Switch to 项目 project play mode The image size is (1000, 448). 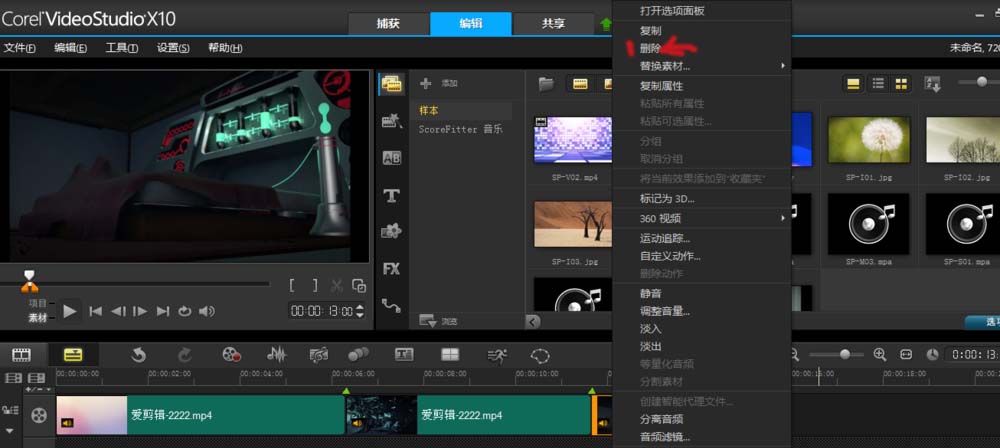[x=38, y=304]
